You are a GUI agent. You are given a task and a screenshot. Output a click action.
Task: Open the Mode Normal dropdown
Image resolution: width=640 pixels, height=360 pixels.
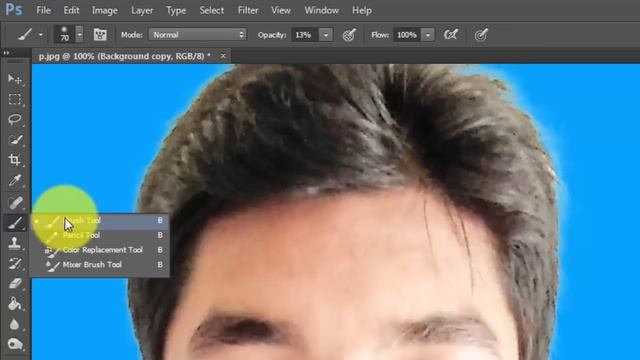point(197,35)
